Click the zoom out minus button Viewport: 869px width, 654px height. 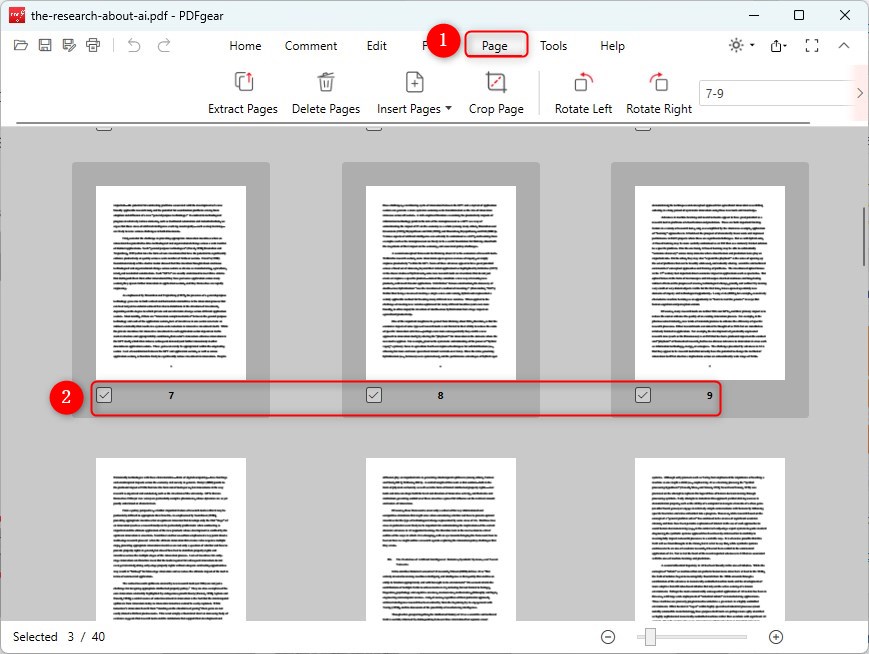pyautogui.click(x=607, y=636)
